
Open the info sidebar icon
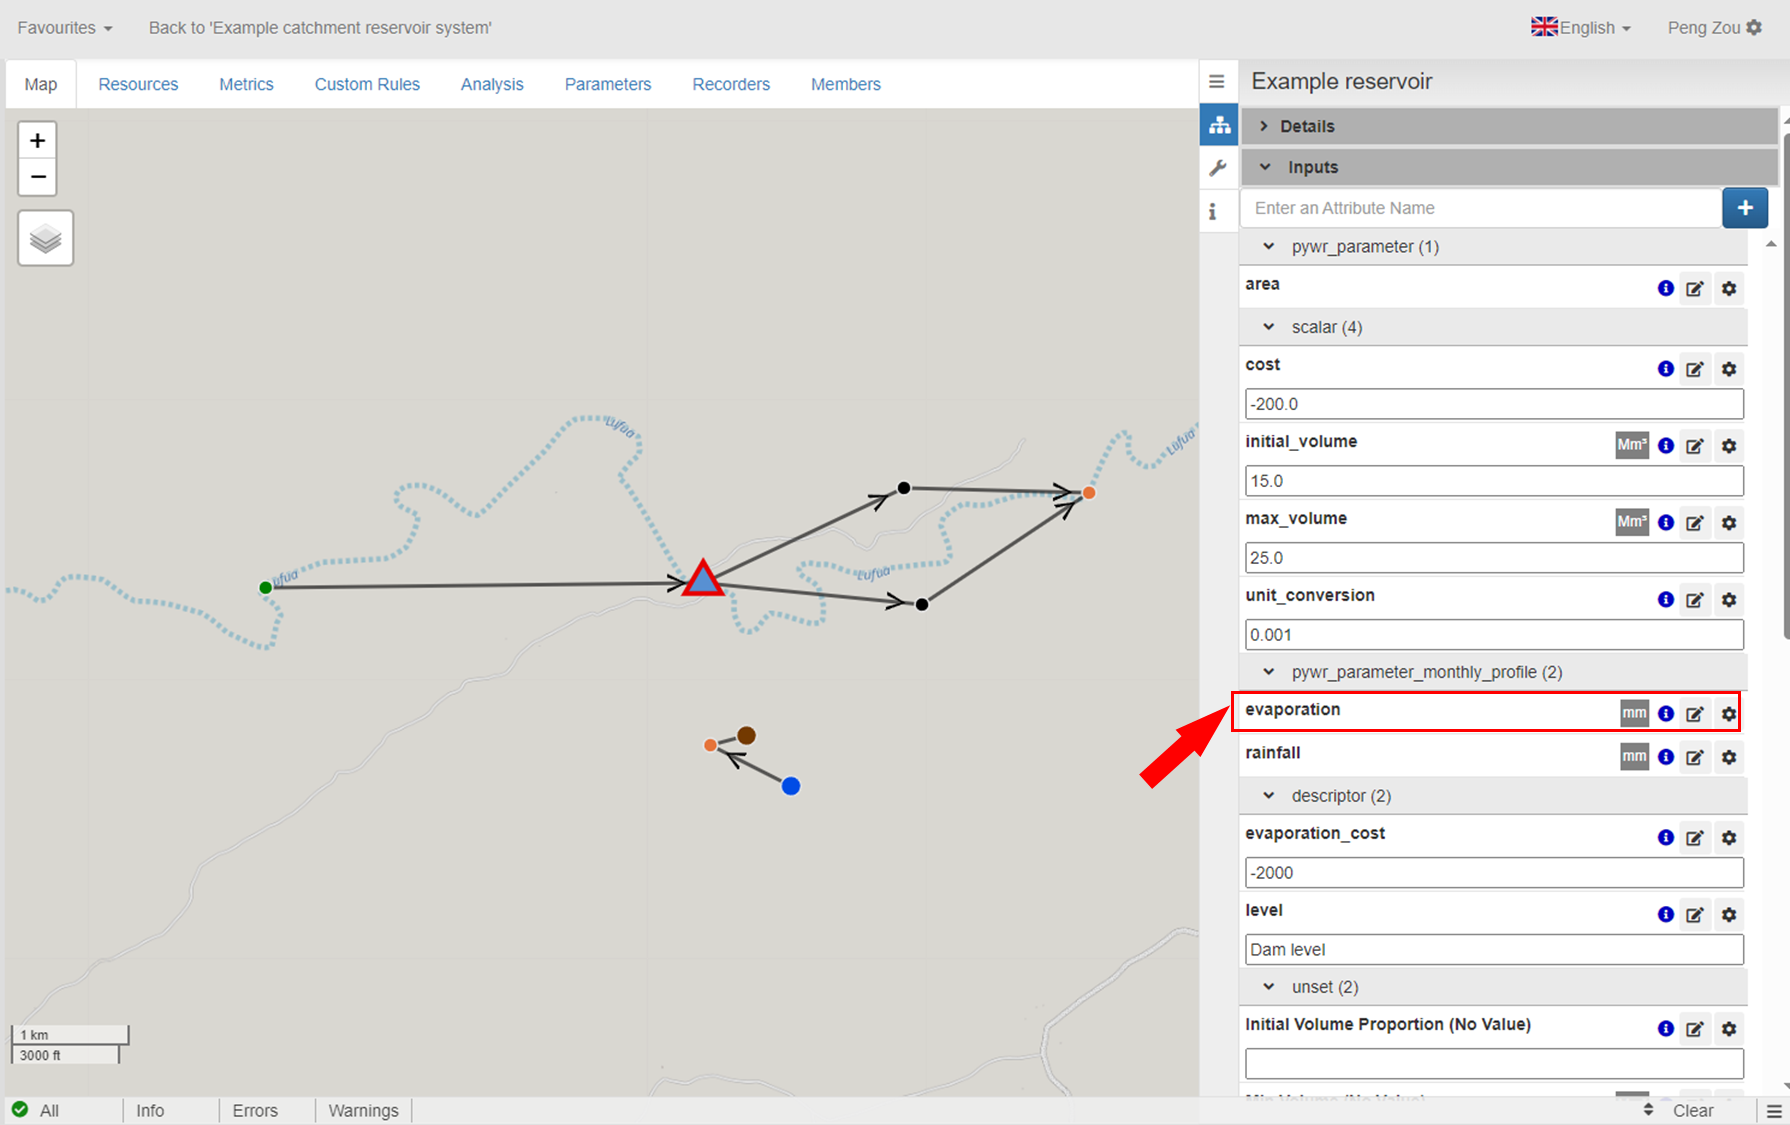coord(1213,212)
